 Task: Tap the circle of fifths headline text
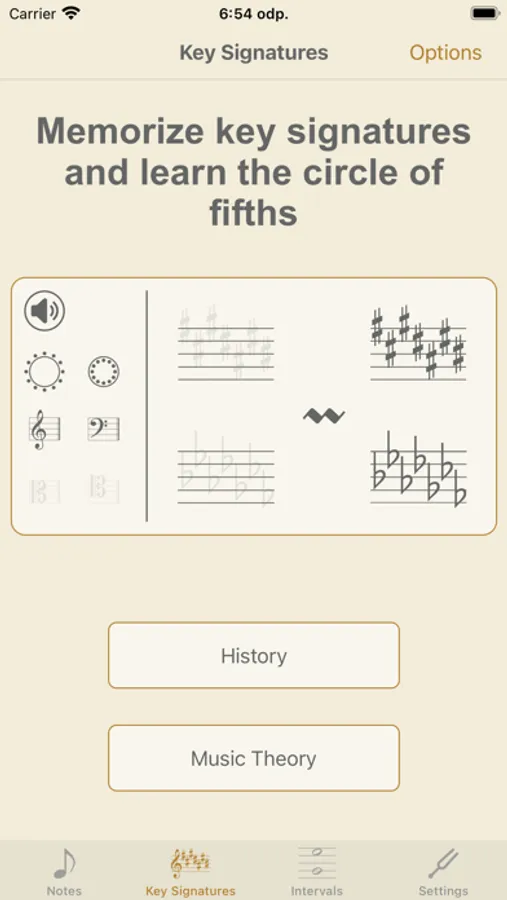coord(254,171)
